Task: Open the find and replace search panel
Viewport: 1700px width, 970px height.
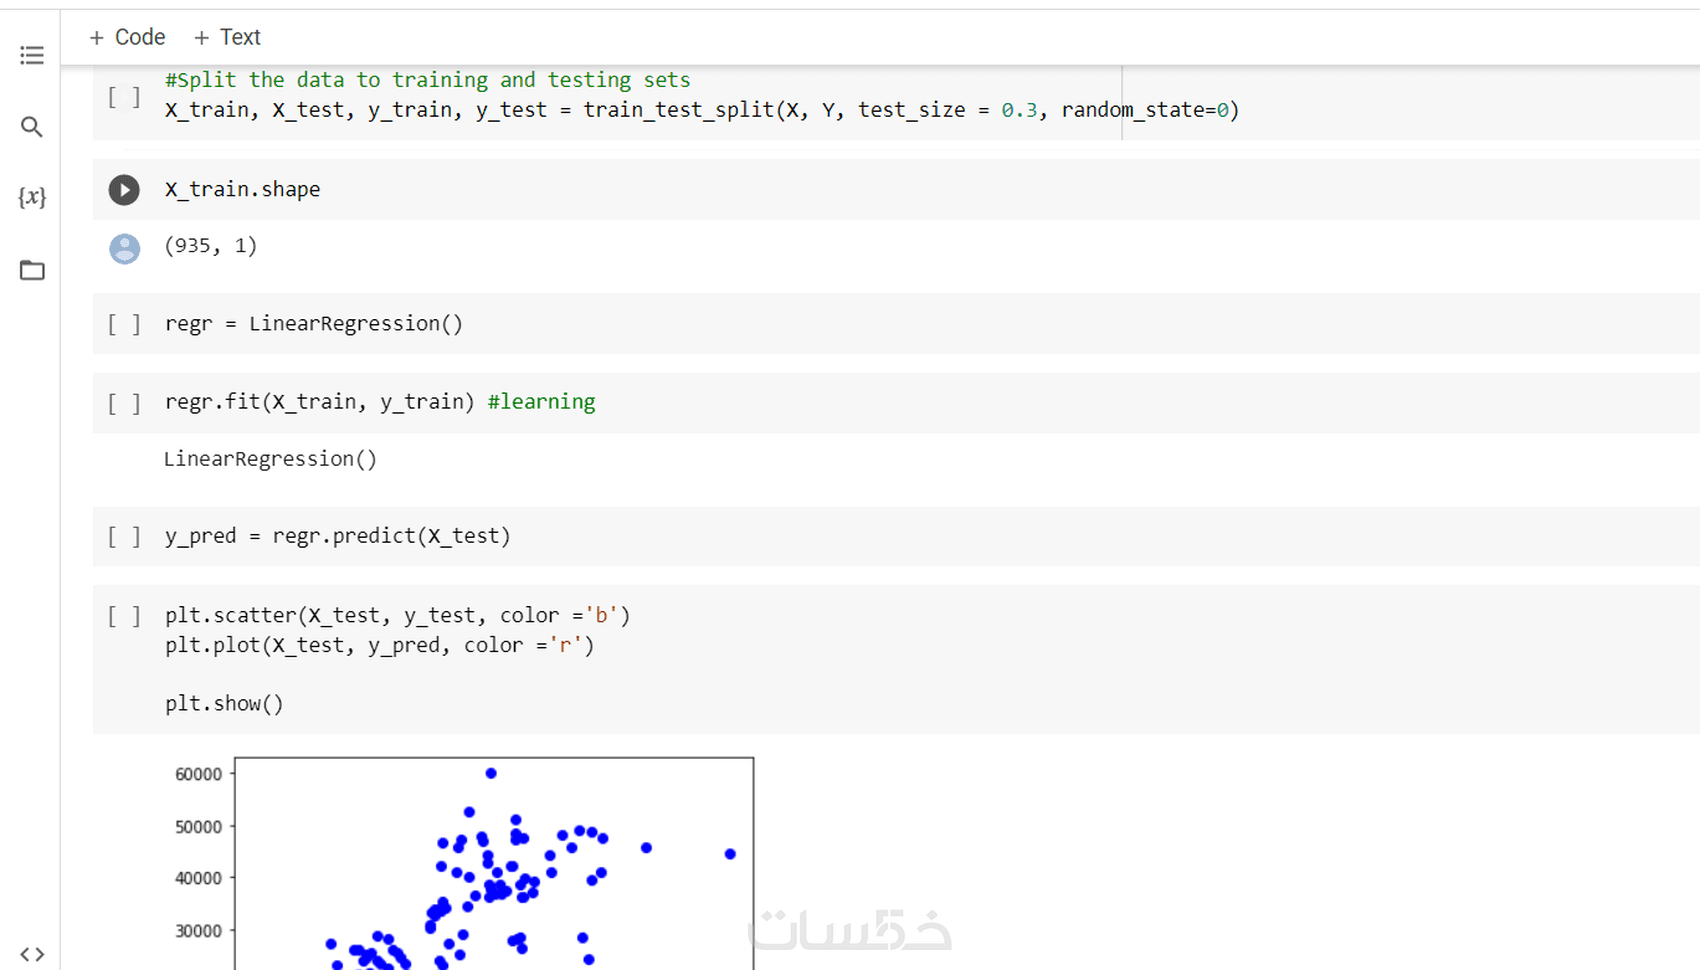Action: [x=32, y=127]
